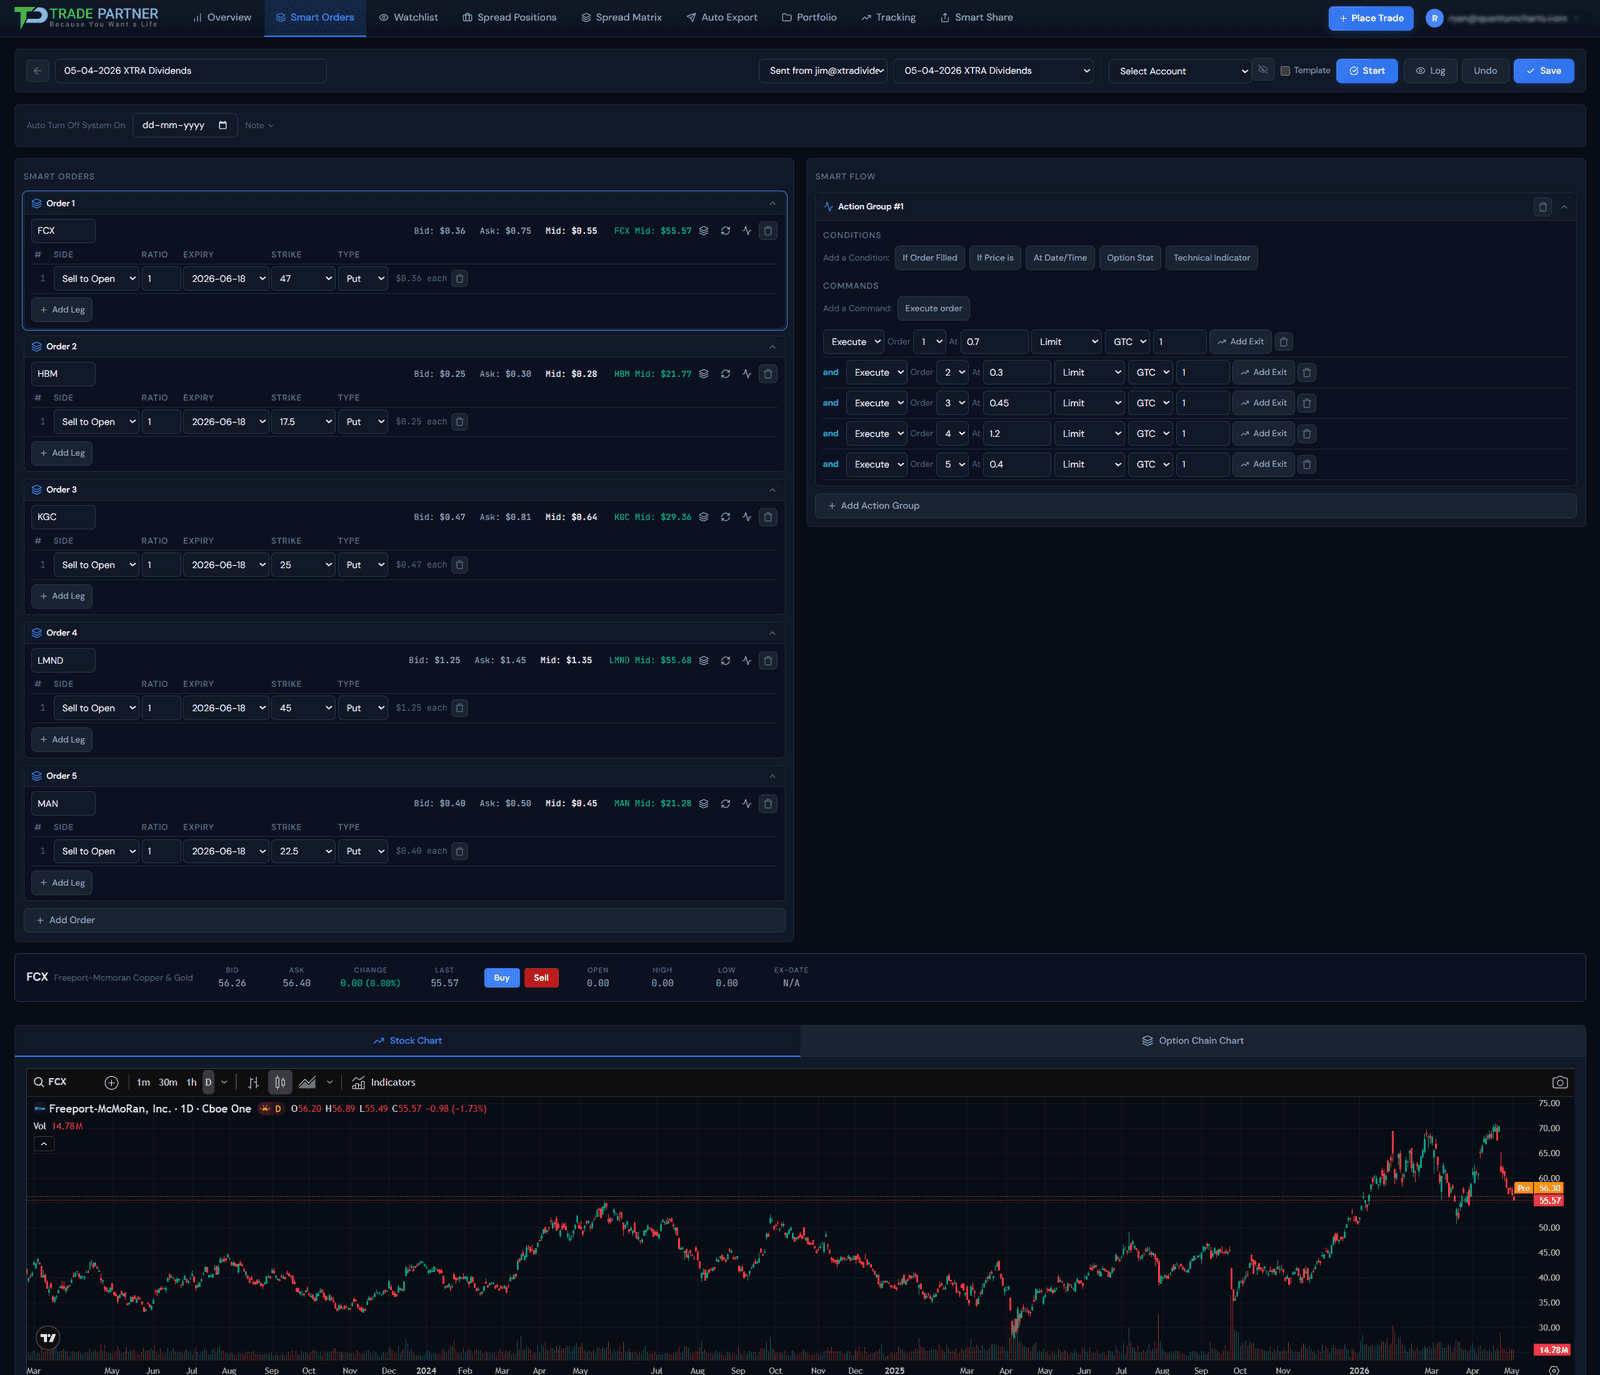The height and width of the screenshot is (1375, 1600).
Task: Click the chart symbol search showing FCX
Action: point(50,1083)
